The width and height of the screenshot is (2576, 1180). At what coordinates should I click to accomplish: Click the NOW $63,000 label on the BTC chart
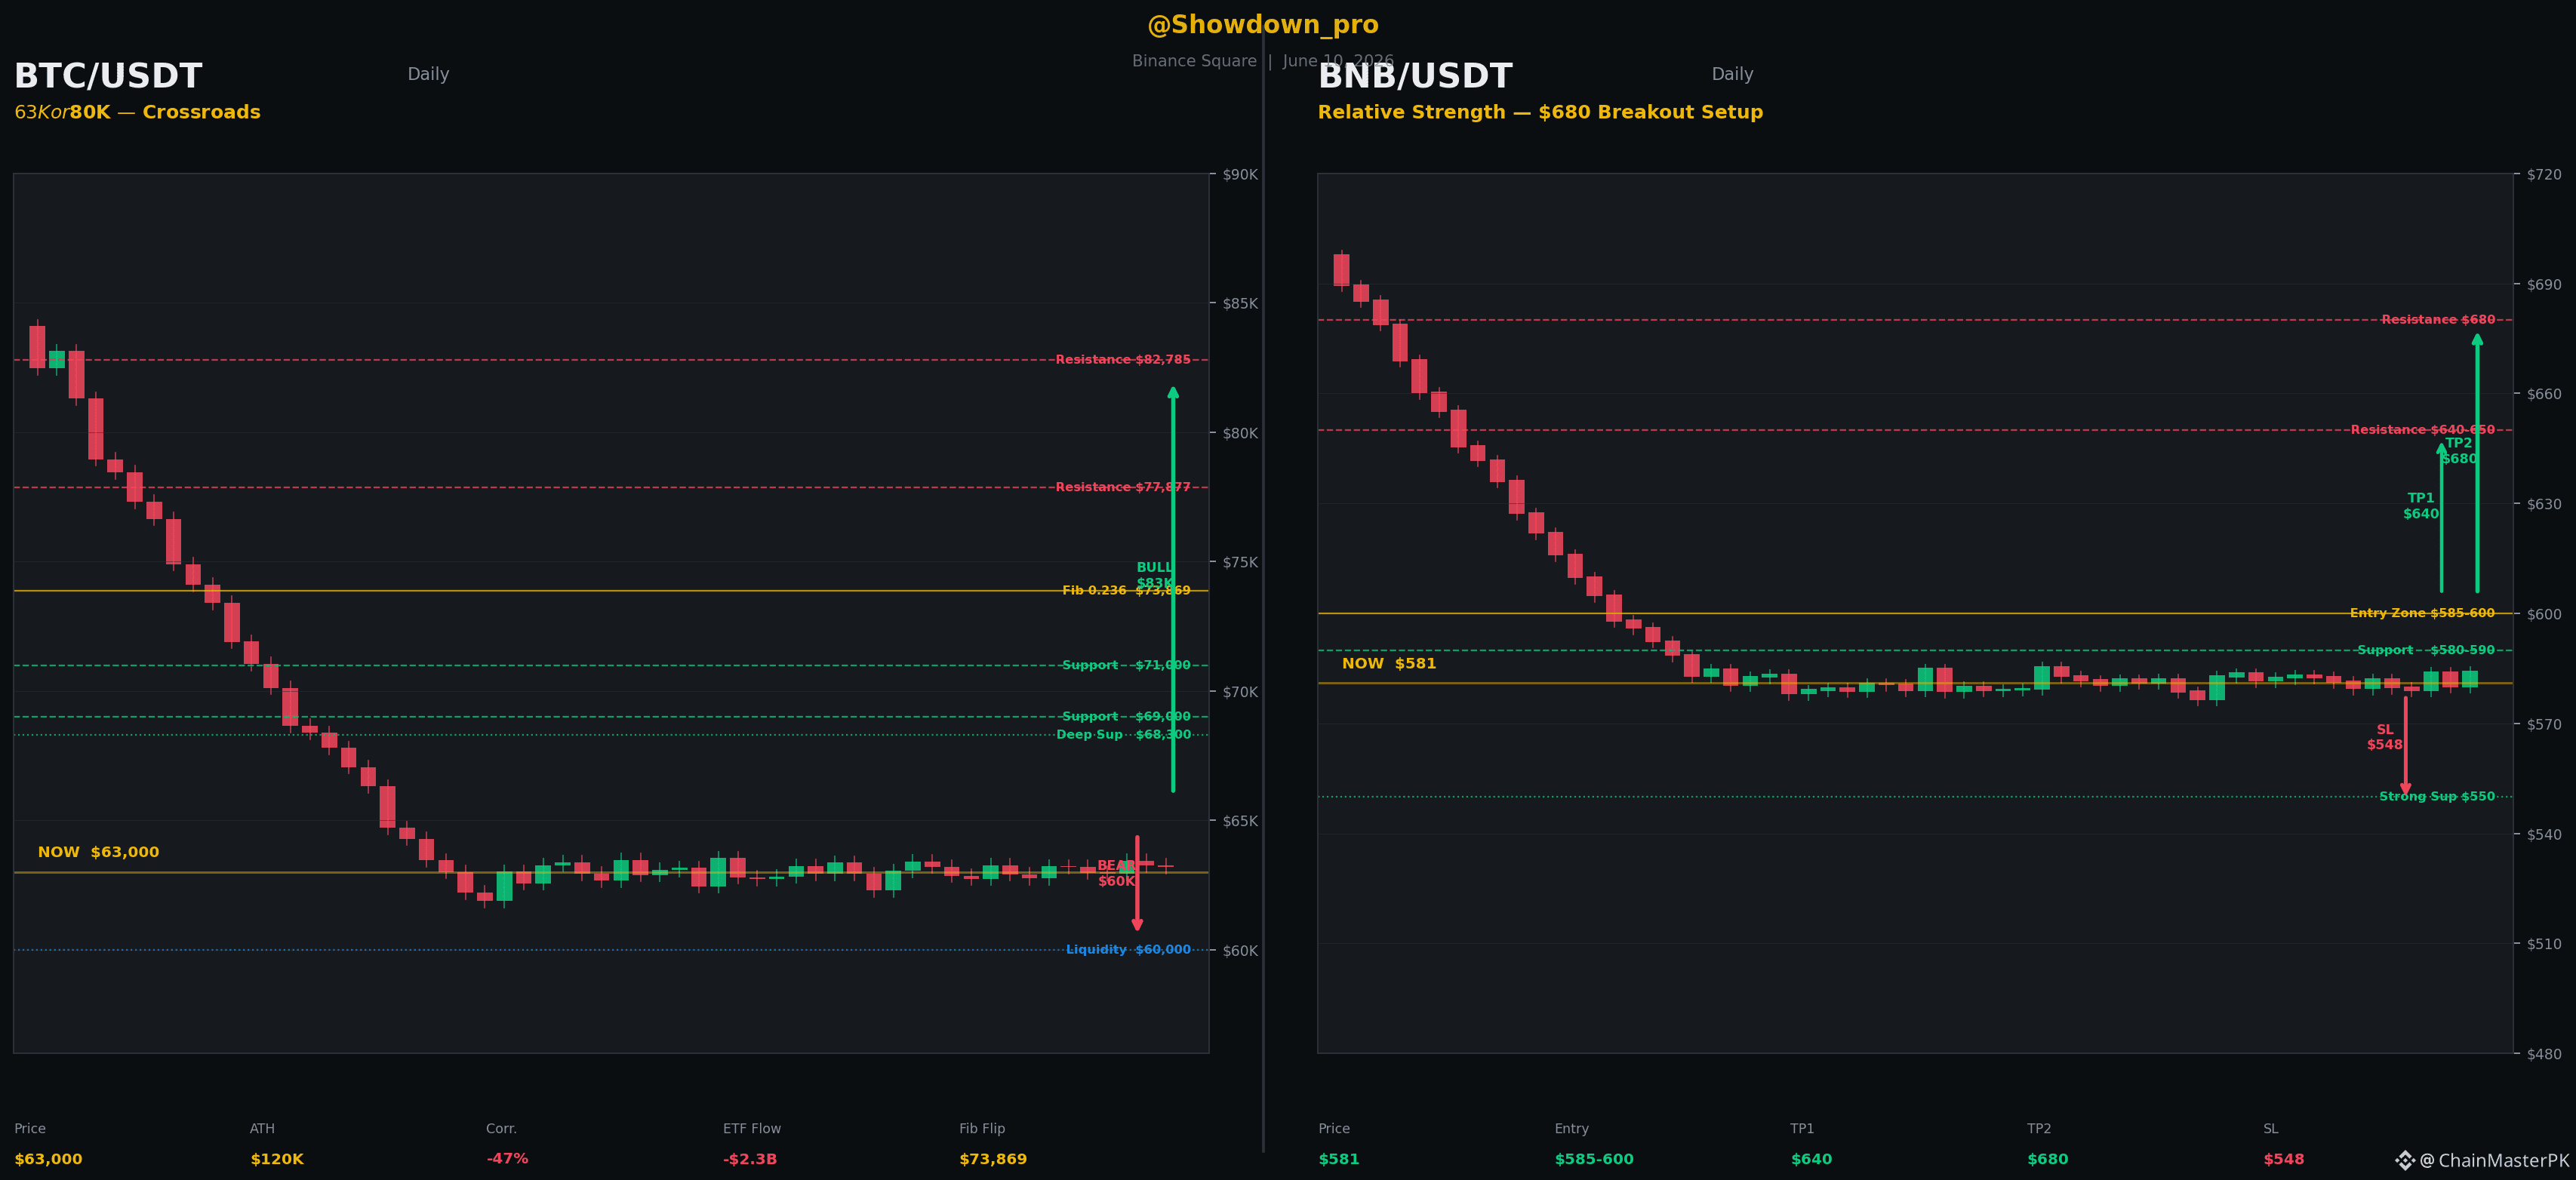click(98, 852)
